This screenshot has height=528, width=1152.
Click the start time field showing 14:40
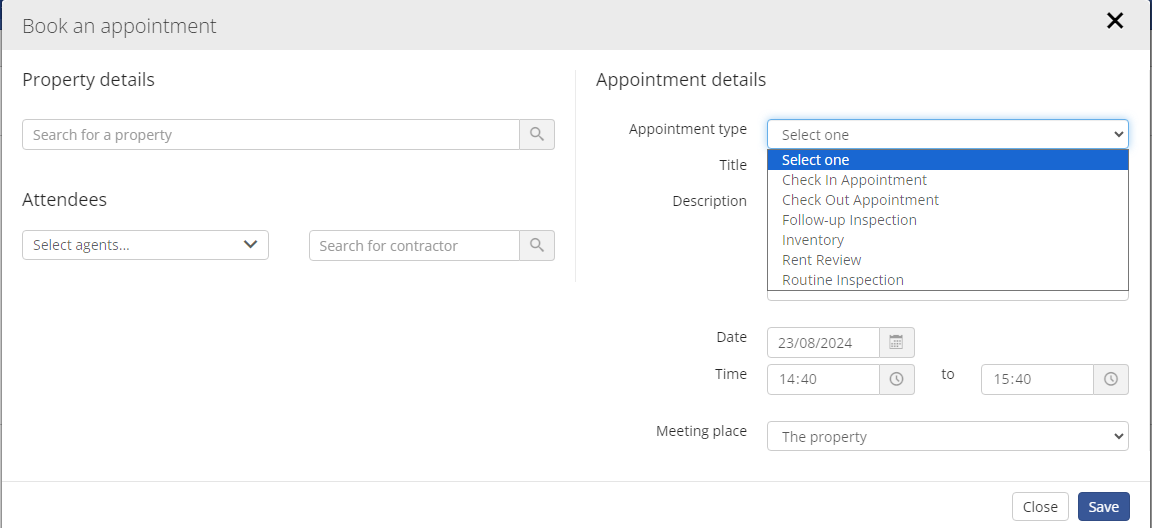[x=824, y=379]
